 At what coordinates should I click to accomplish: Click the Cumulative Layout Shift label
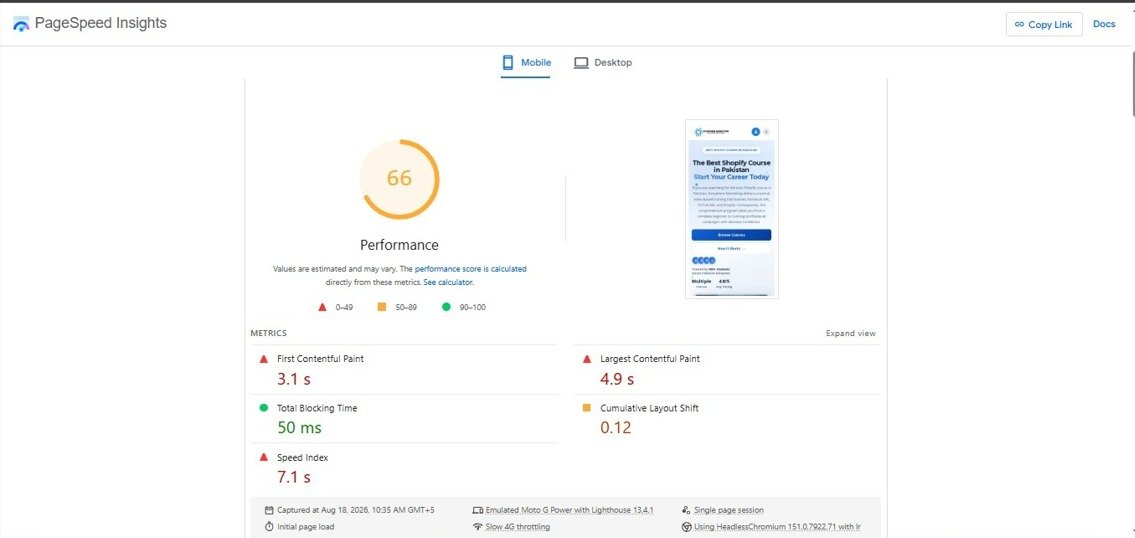coord(649,408)
